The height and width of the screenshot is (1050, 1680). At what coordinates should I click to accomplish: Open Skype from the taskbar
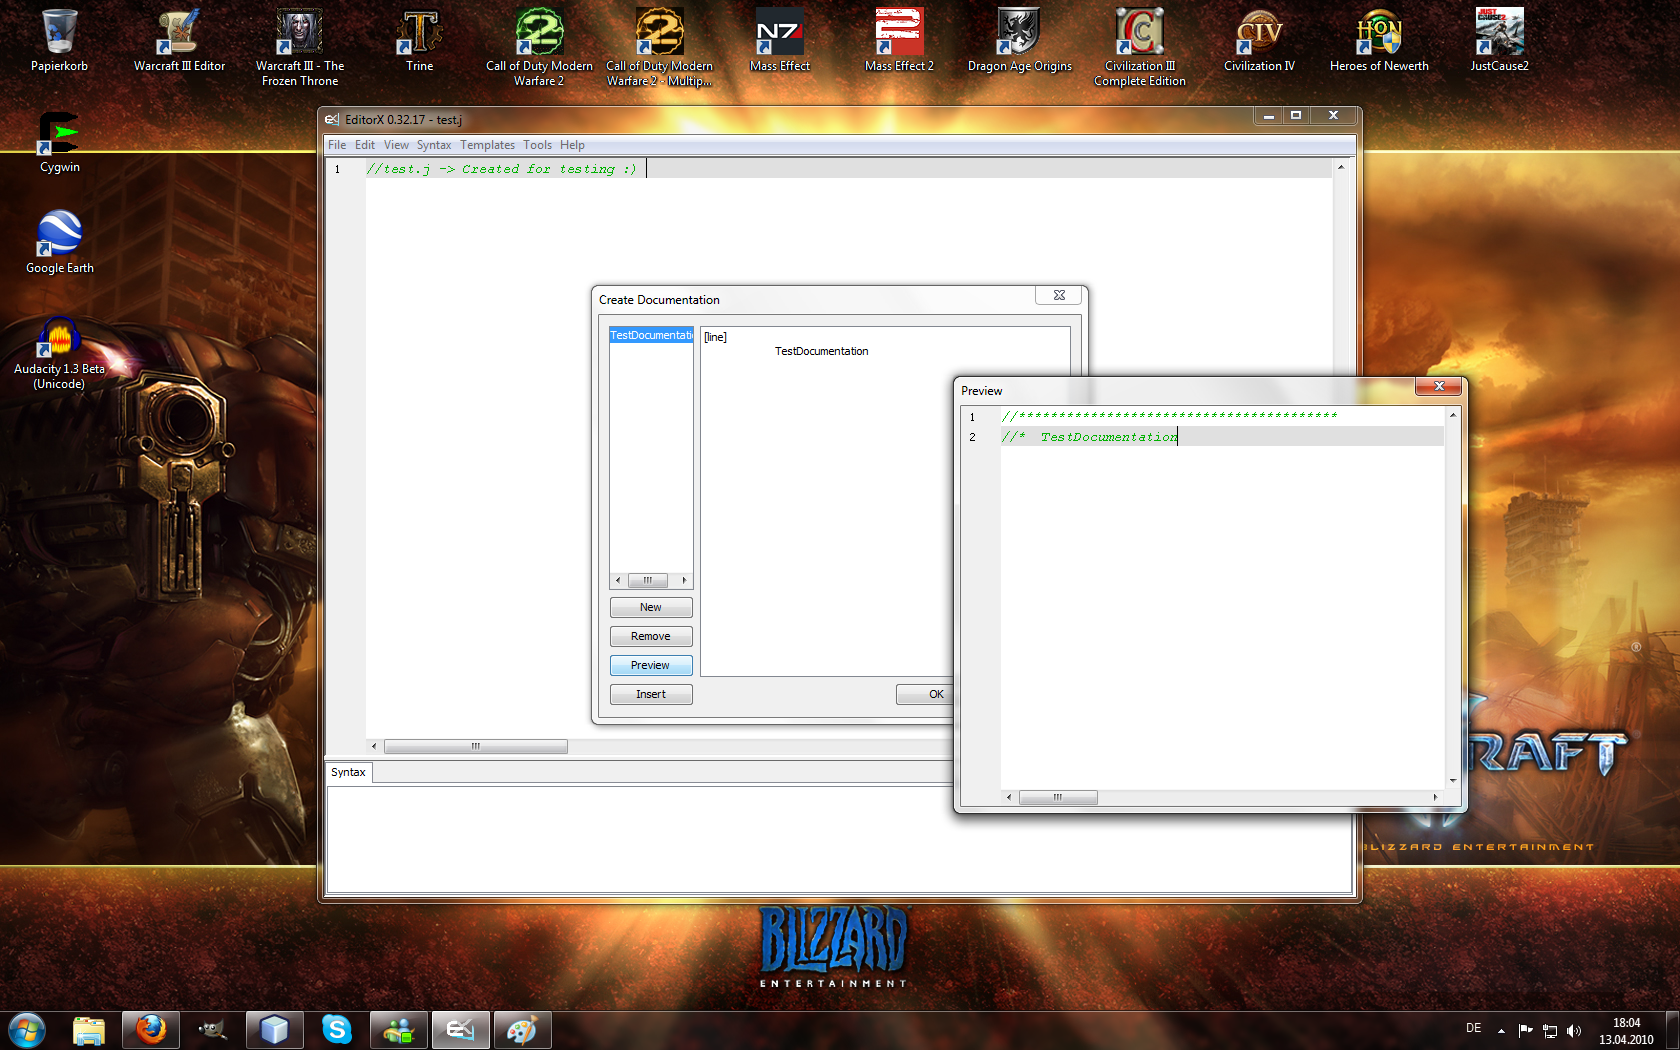click(337, 1030)
